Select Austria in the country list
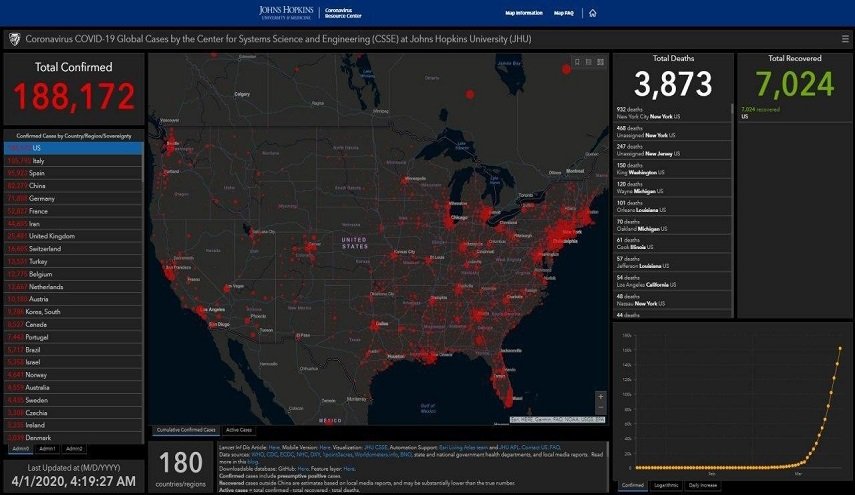This screenshot has height=495, width=855. tap(74, 299)
